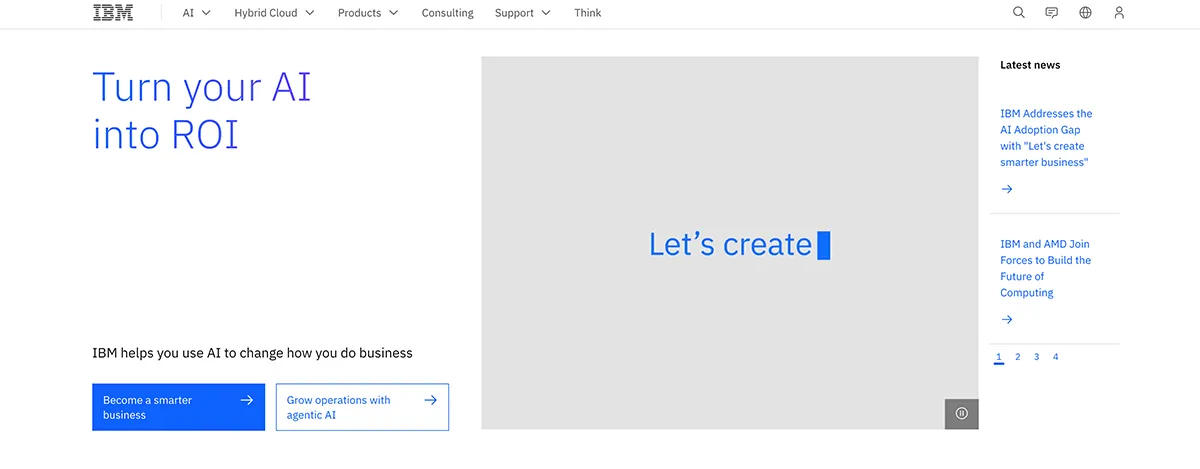This screenshot has width=1200, height=469.
Task: Click Become a smarter business button
Action: 179,407
